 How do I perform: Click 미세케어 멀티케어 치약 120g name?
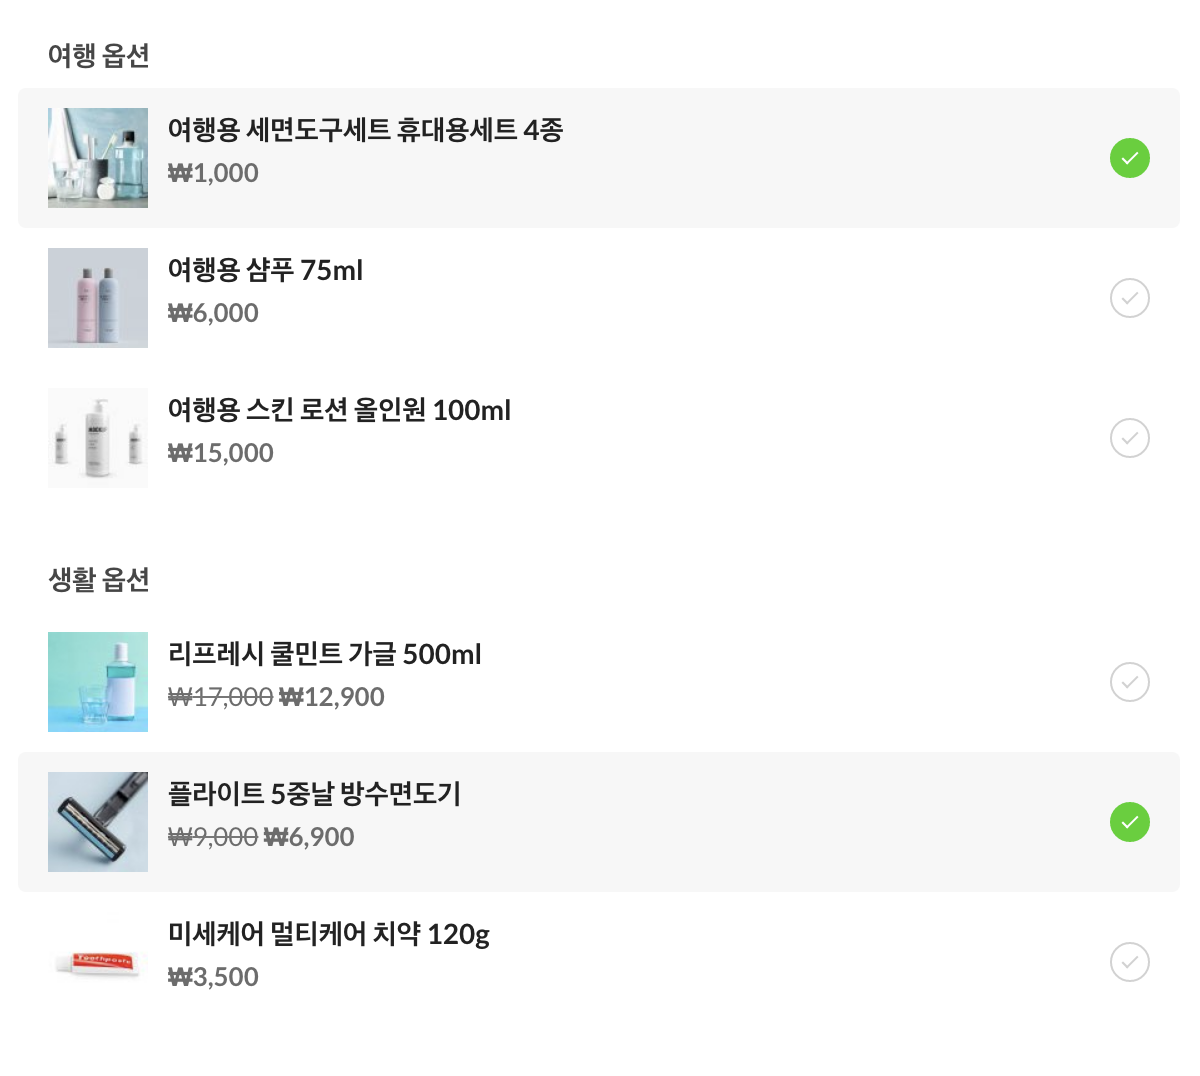coord(328,934)
